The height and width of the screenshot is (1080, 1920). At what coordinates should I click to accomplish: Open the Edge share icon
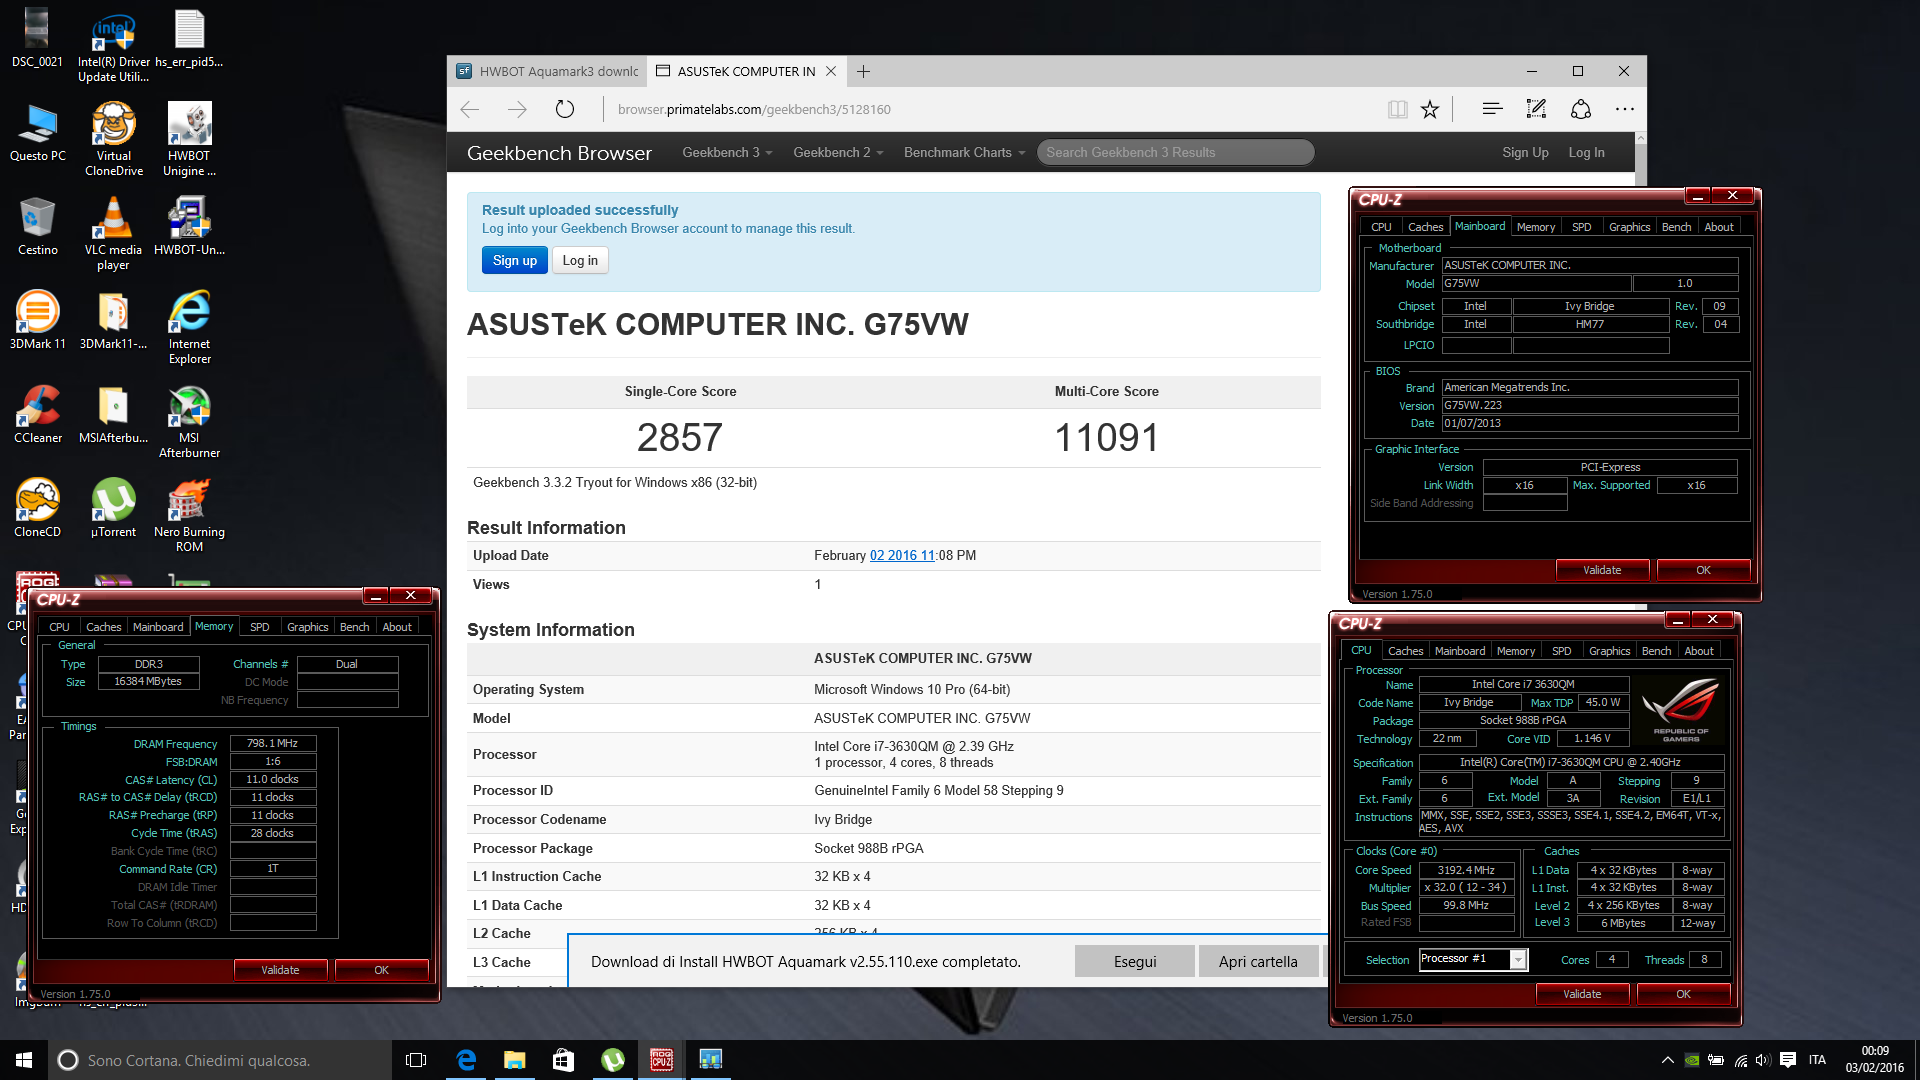point(1580,109)
